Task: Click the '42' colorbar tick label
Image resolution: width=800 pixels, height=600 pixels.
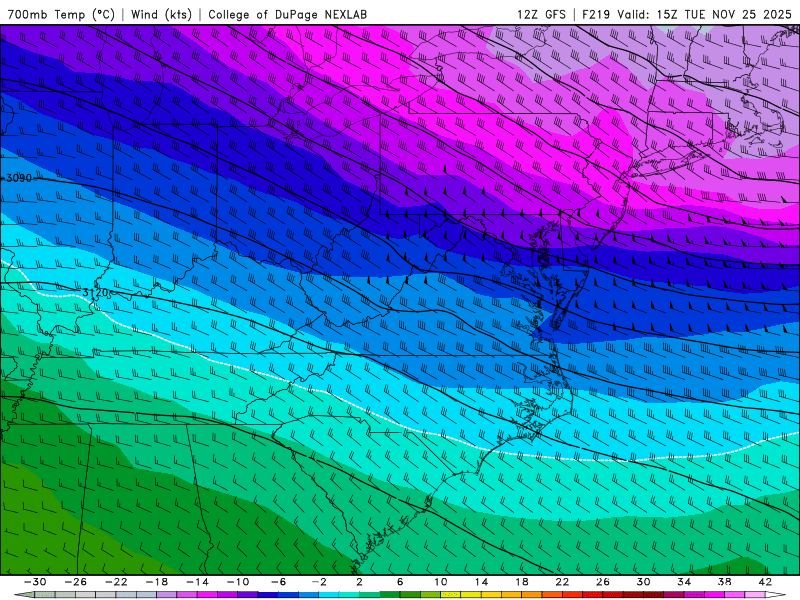Action: [x=765, y=582]
